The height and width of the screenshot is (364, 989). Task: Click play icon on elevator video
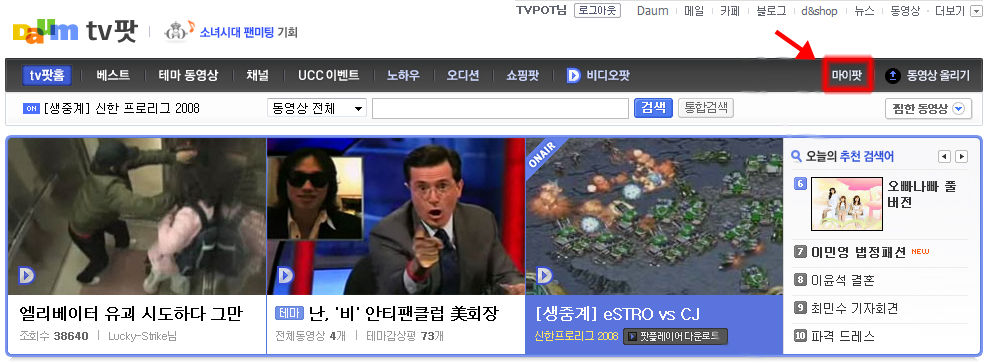pyautogui.click(x=26, y=276)
